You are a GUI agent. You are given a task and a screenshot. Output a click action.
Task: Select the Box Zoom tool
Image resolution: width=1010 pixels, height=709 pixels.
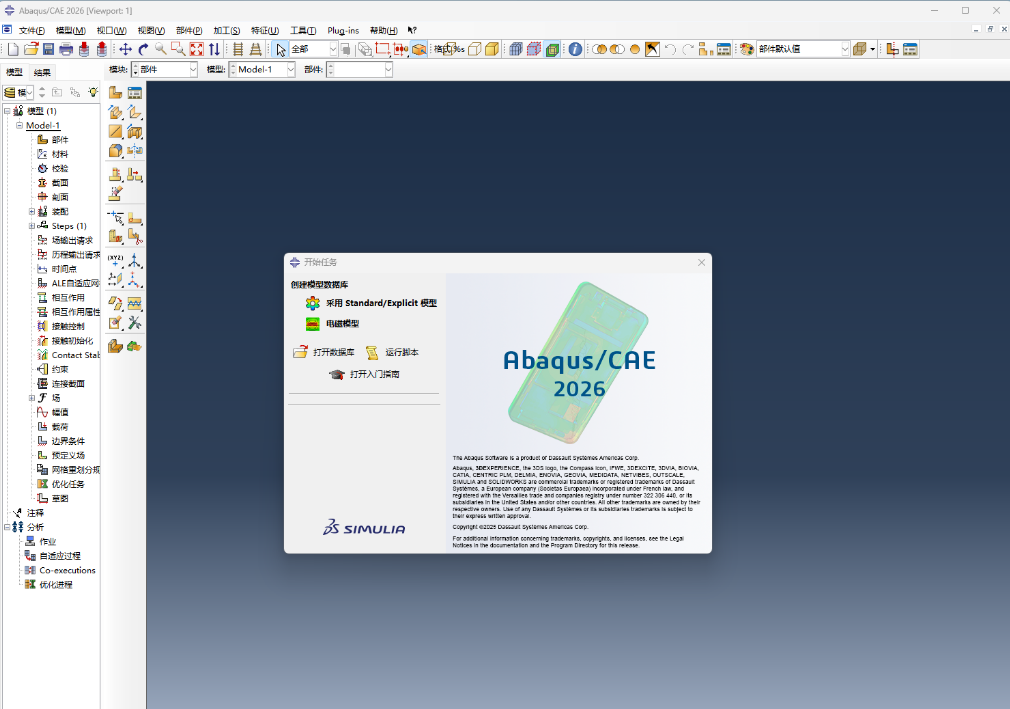click(178, 49)
